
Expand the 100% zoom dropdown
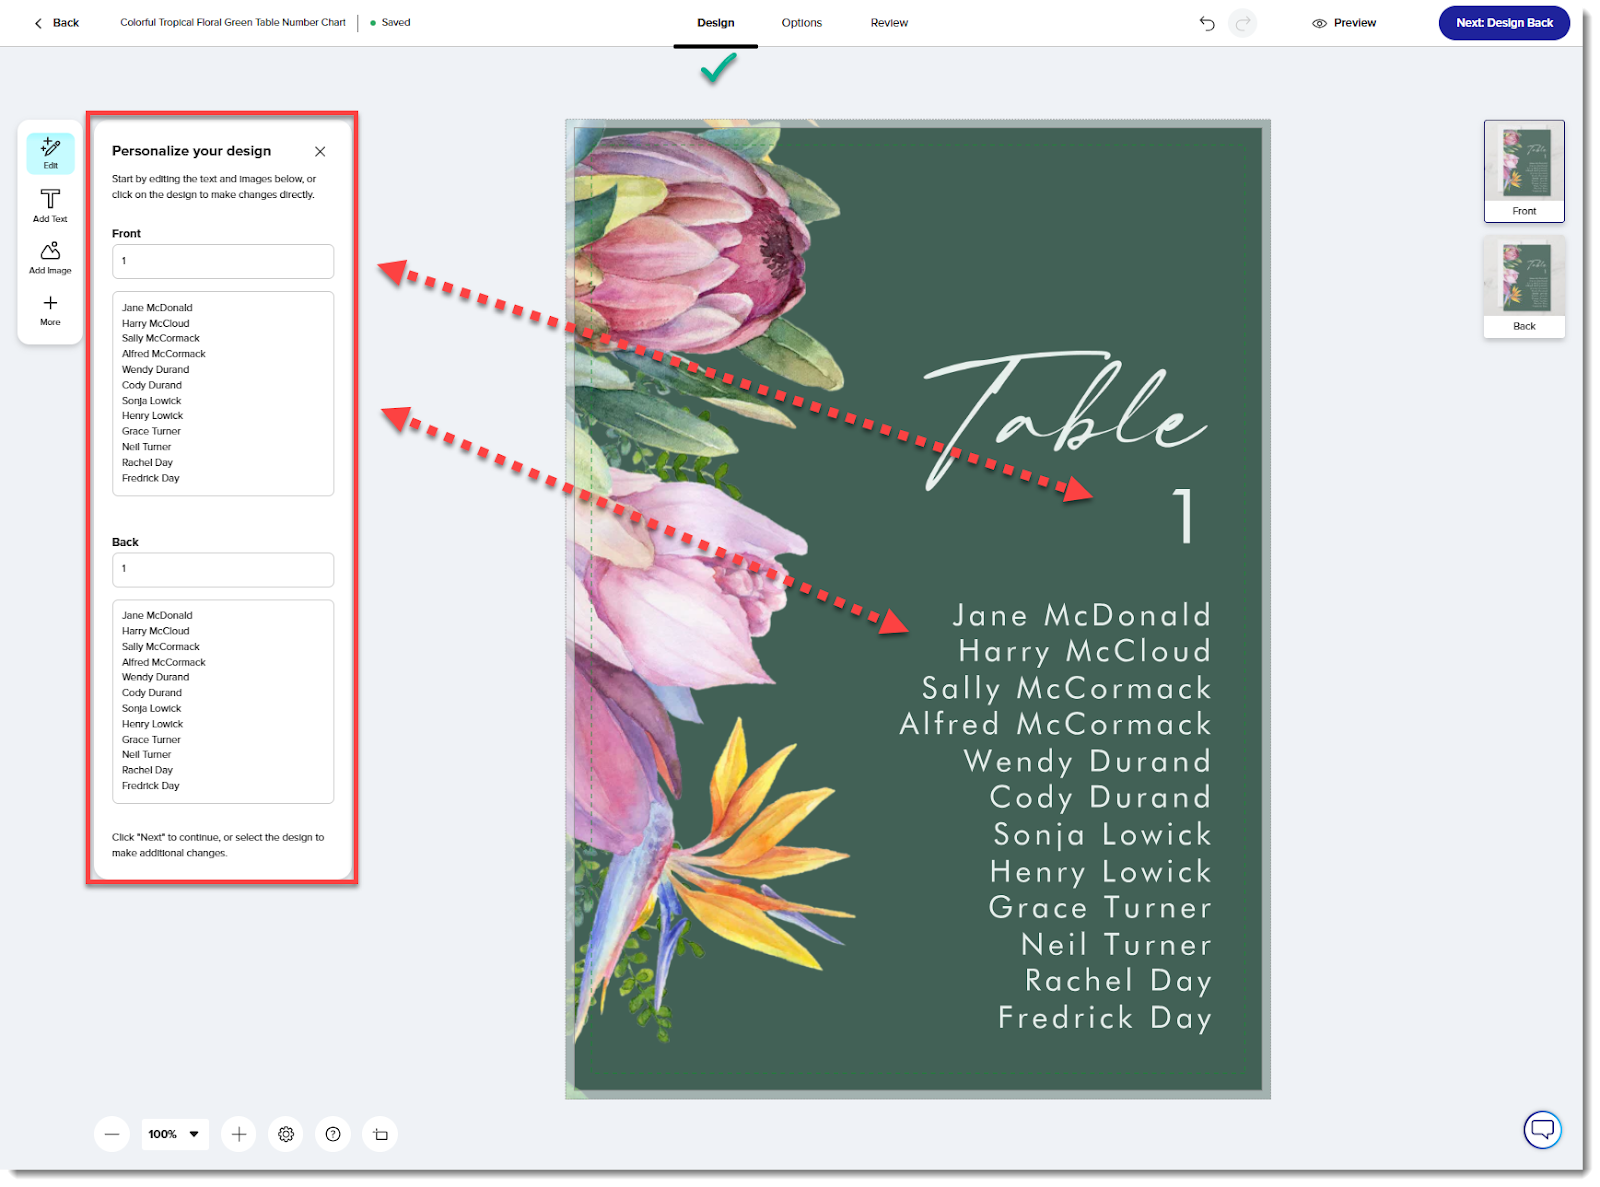click(x=175, y=1134)
